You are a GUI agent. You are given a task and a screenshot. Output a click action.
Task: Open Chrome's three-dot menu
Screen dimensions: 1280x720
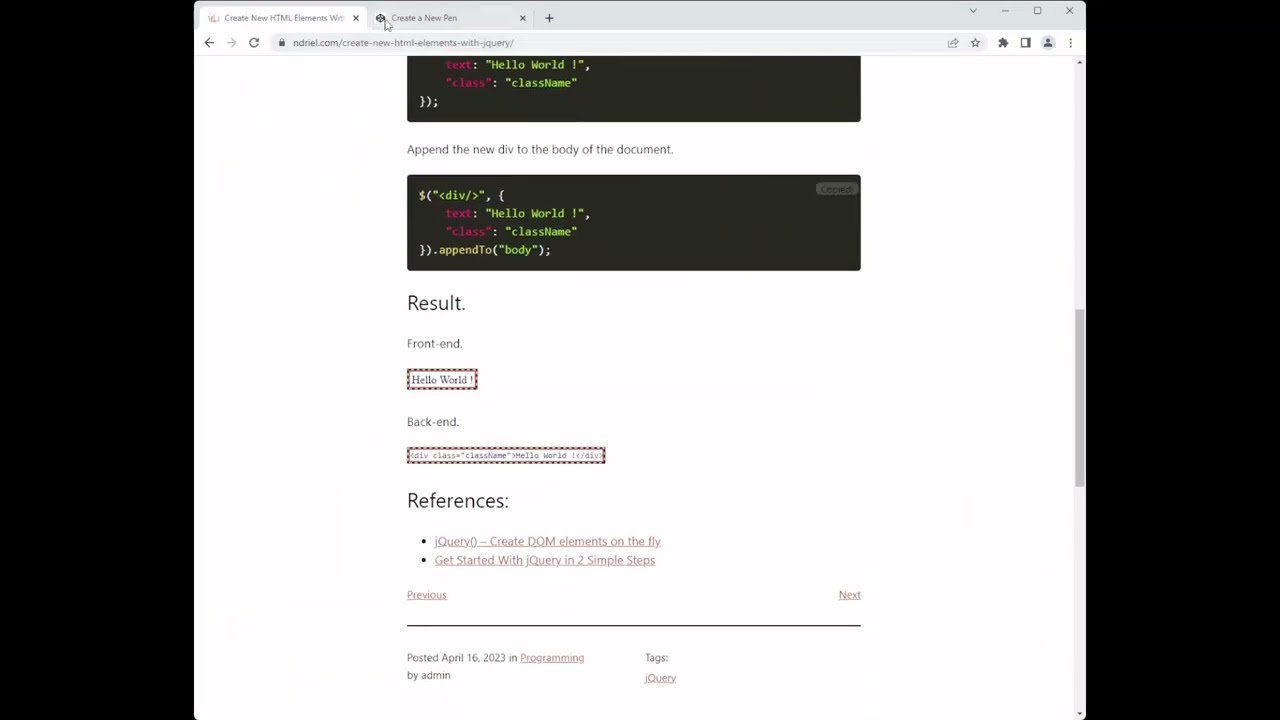click(1070, 43)
